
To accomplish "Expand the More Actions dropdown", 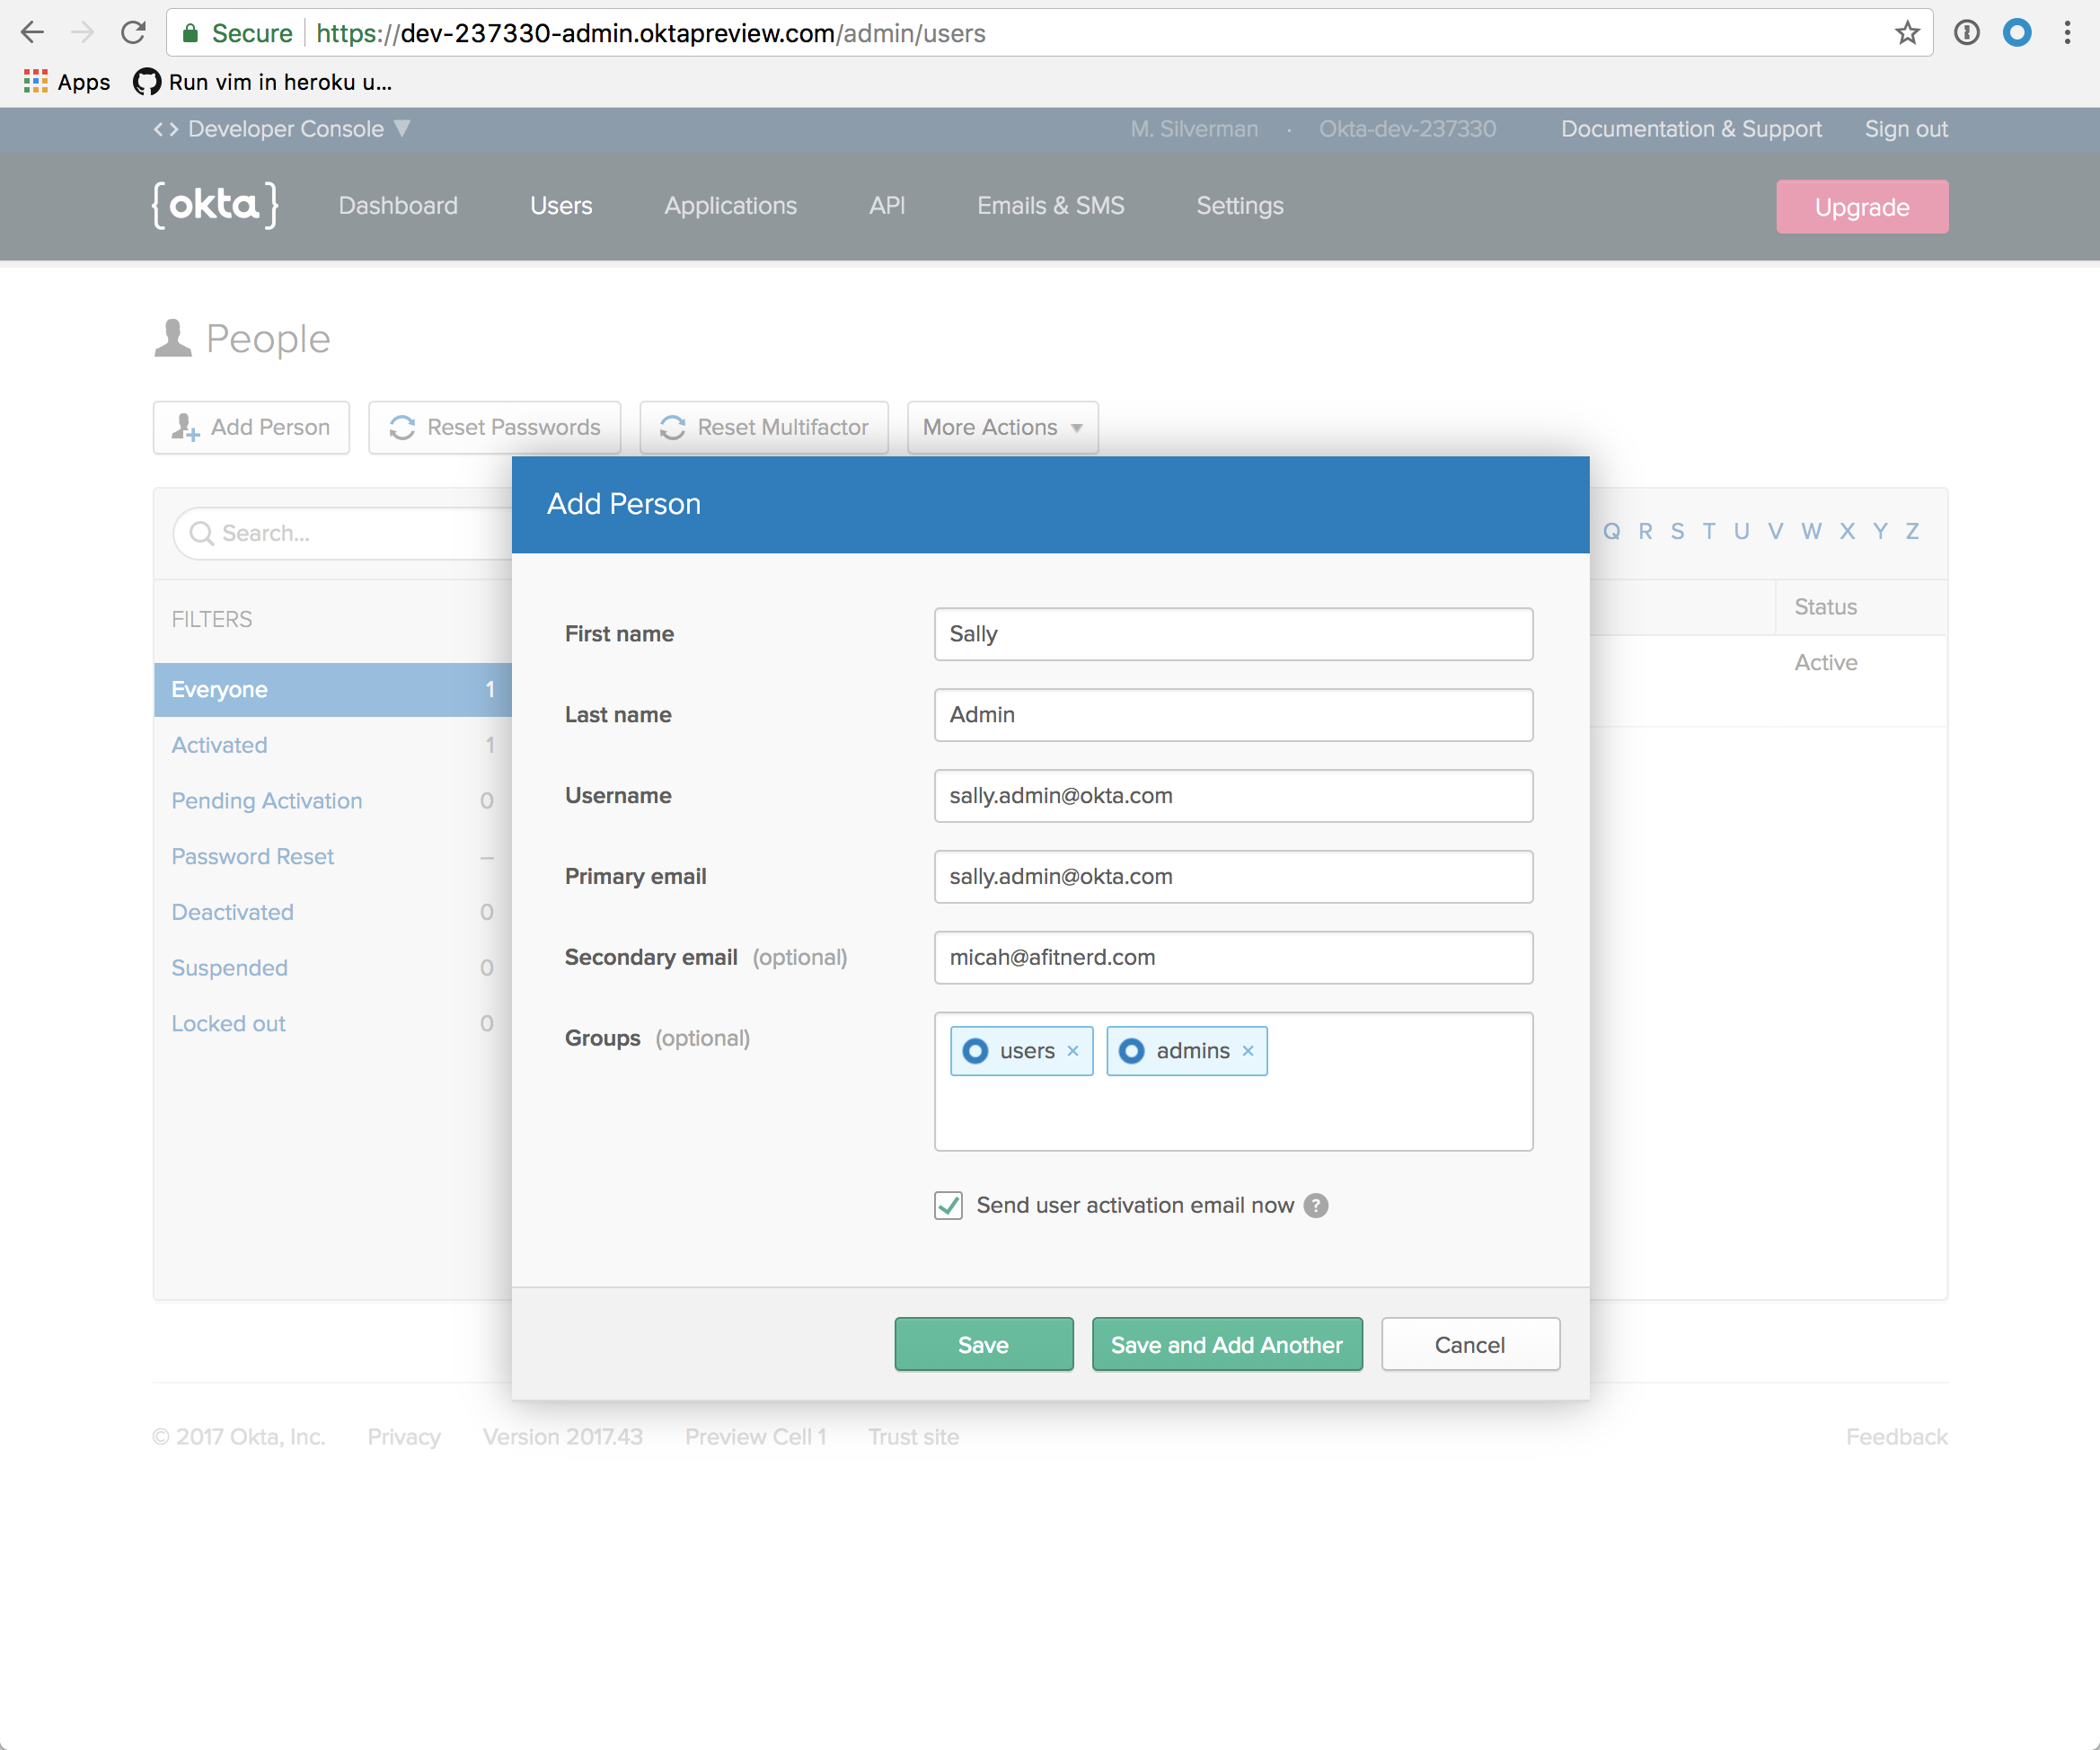I will pos(1002,428).
